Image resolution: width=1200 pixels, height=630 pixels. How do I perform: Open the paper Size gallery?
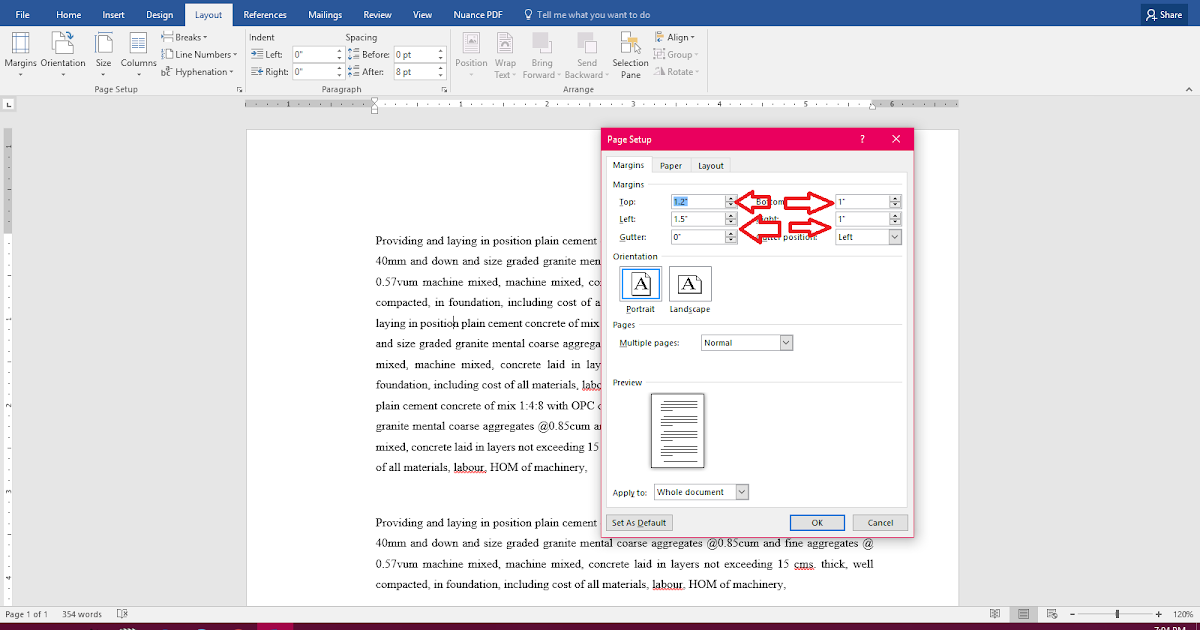pos(104,55)
